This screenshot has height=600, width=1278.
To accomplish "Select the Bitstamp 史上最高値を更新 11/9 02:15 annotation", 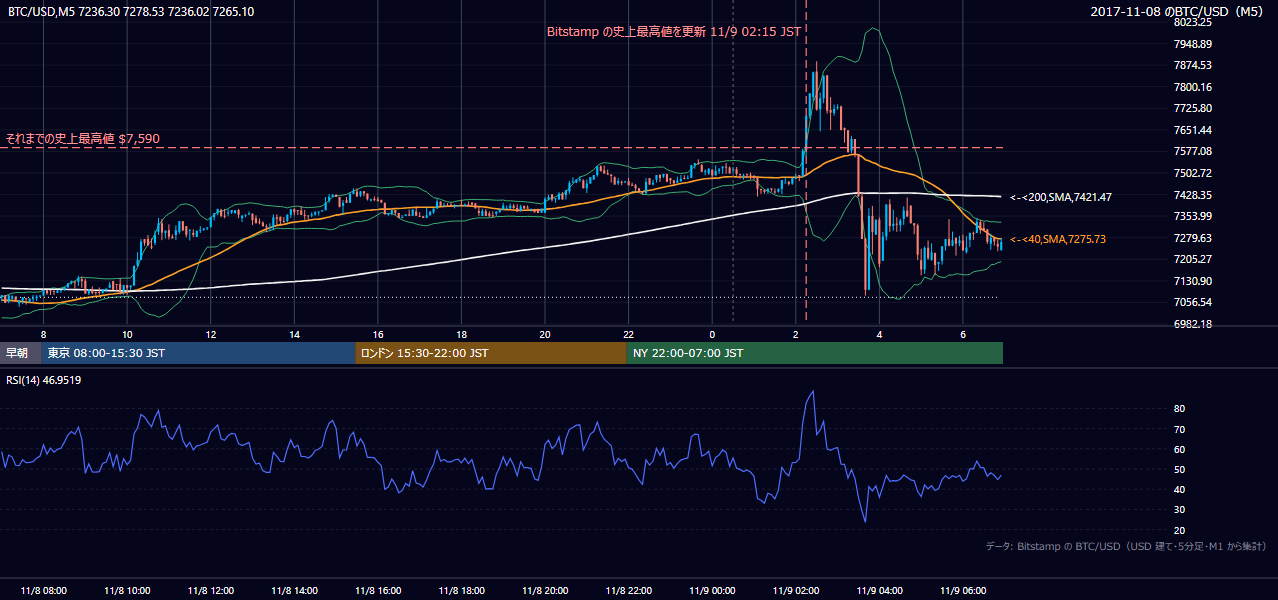I will click(x=673, y=31).
